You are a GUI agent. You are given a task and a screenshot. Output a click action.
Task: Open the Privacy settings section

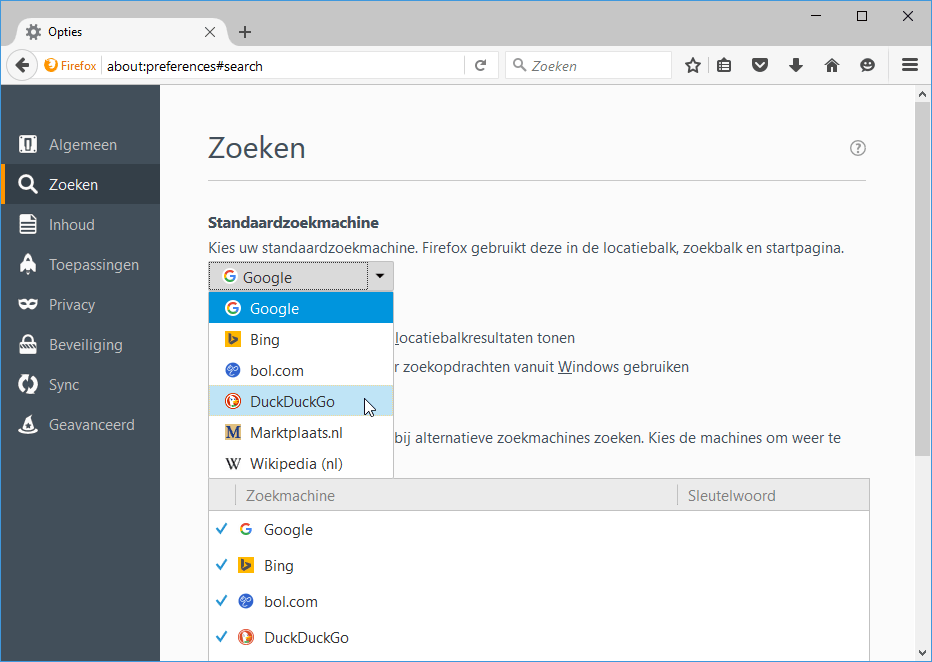pos(72,305)
